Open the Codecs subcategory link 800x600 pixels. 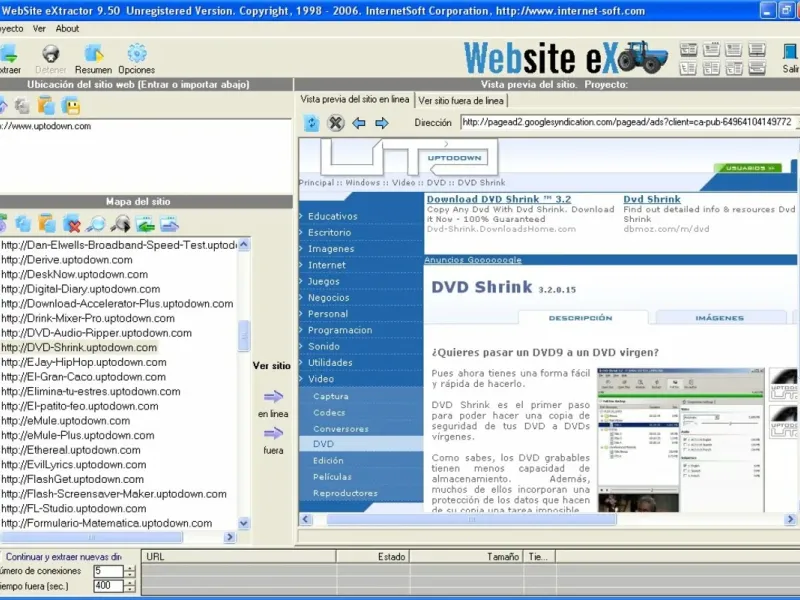pos(329,413)
